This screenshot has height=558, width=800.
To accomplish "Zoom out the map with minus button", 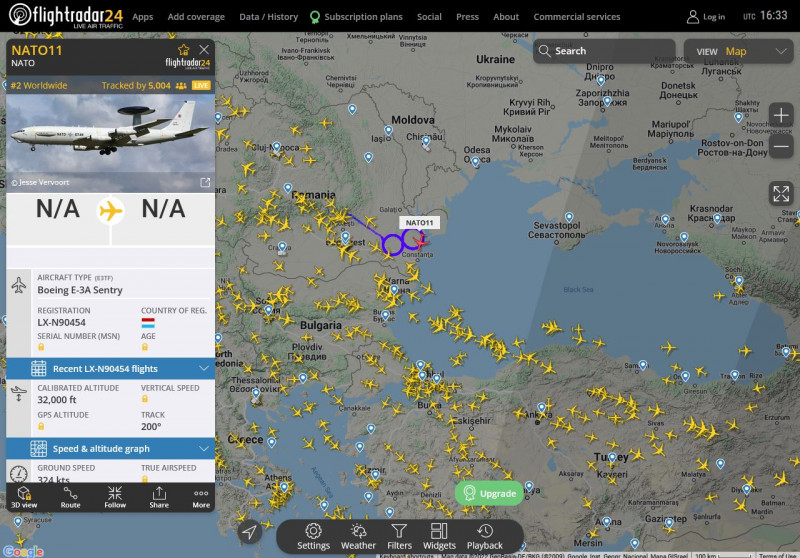I will (x=781, y=146).
